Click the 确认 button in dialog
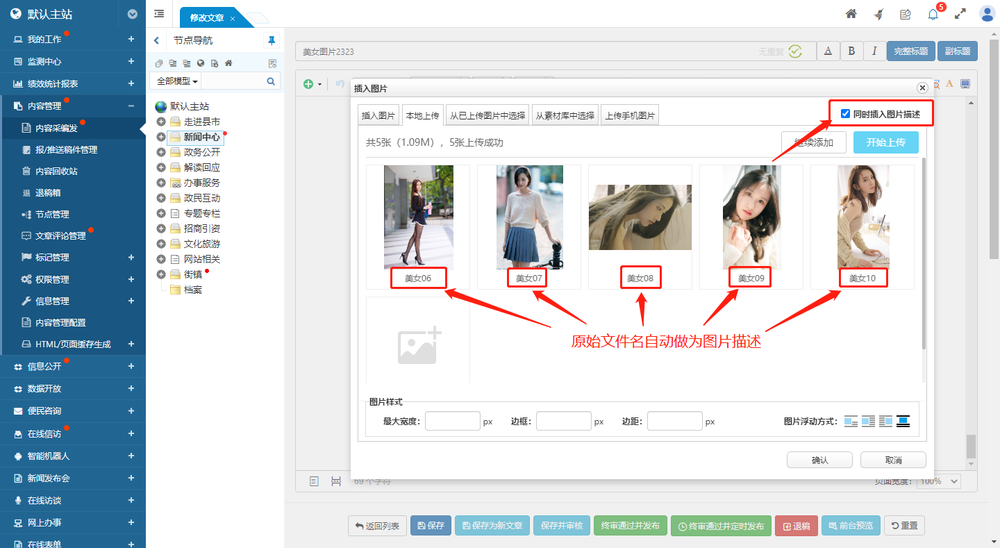 [819, 460]
